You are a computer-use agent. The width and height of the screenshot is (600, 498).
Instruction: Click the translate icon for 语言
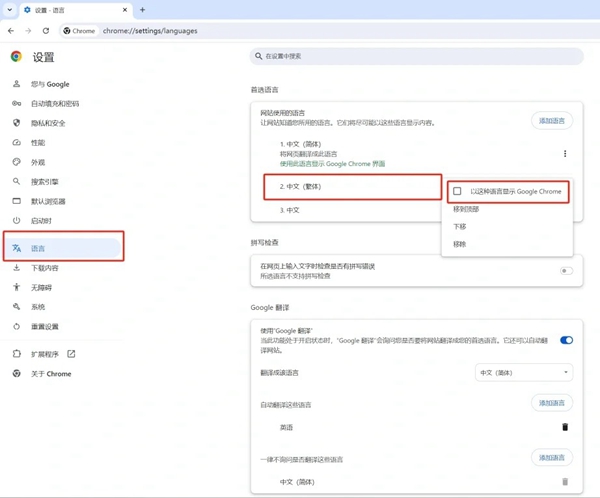16,248
